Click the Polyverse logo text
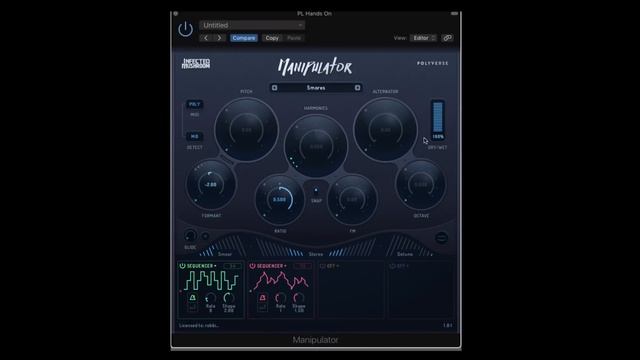 tap(433, 63)
